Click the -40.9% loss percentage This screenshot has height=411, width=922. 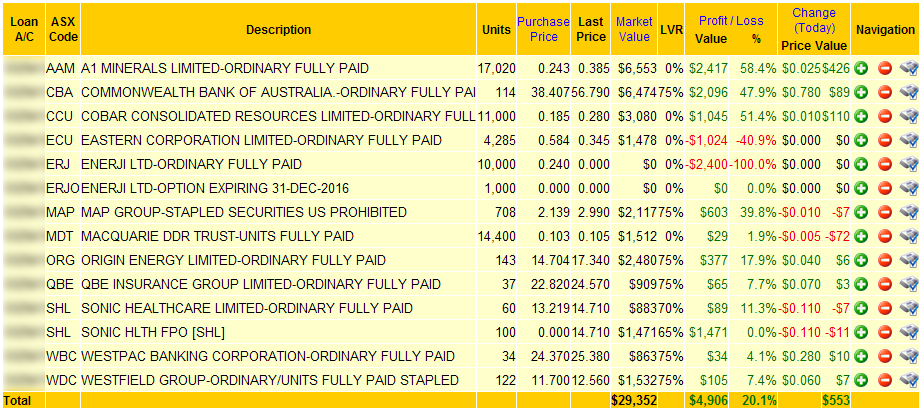click(756, 141)
